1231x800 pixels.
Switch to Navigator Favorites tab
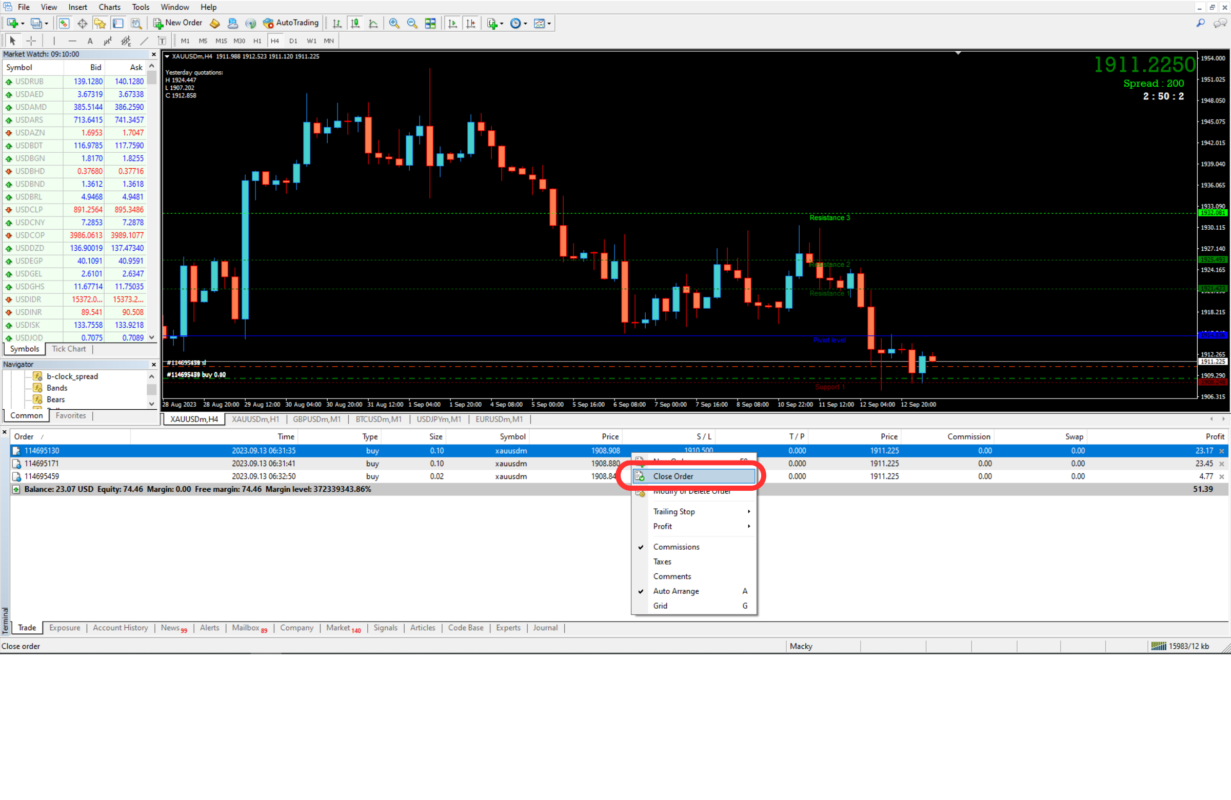point(70,415)
